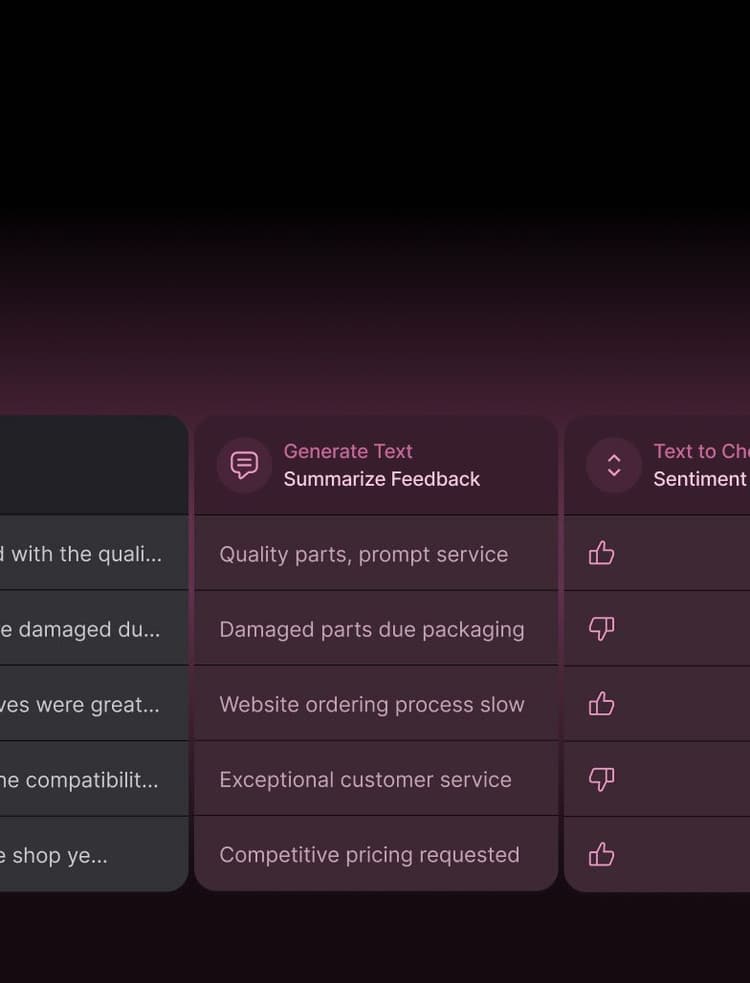Select the Sentiment column title
The image size is (750, 983).
click(x=699, y=479)
